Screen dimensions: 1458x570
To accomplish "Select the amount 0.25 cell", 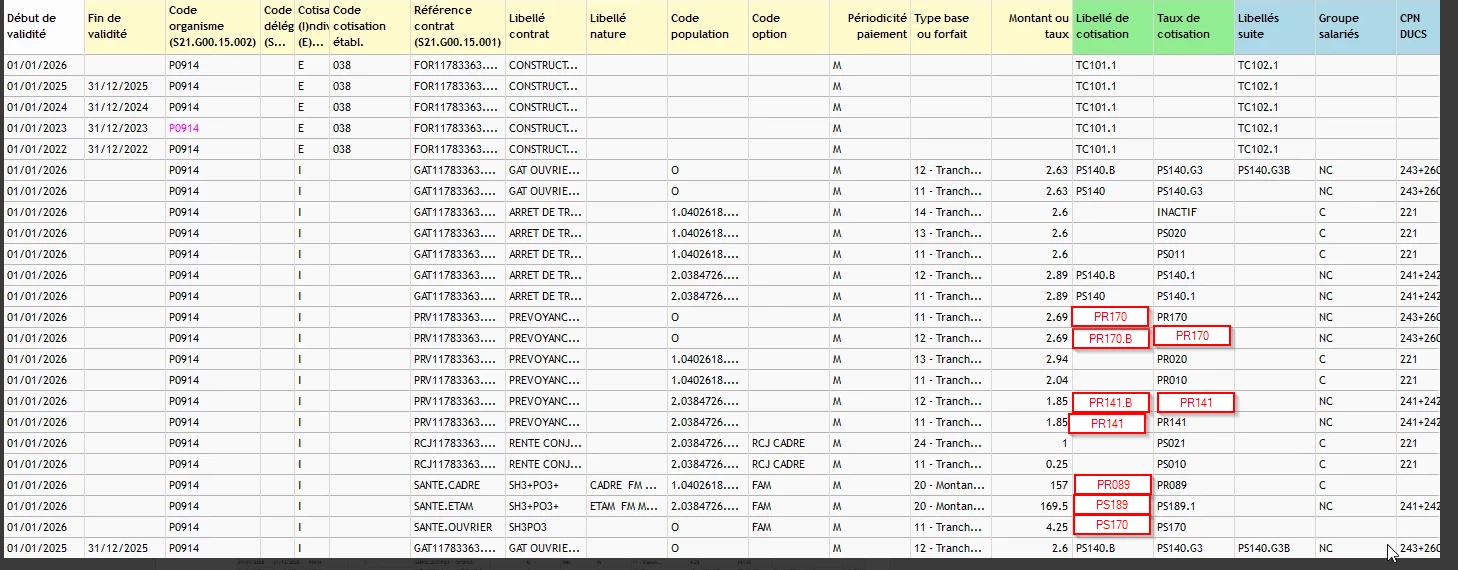I will coord(1031,464).
